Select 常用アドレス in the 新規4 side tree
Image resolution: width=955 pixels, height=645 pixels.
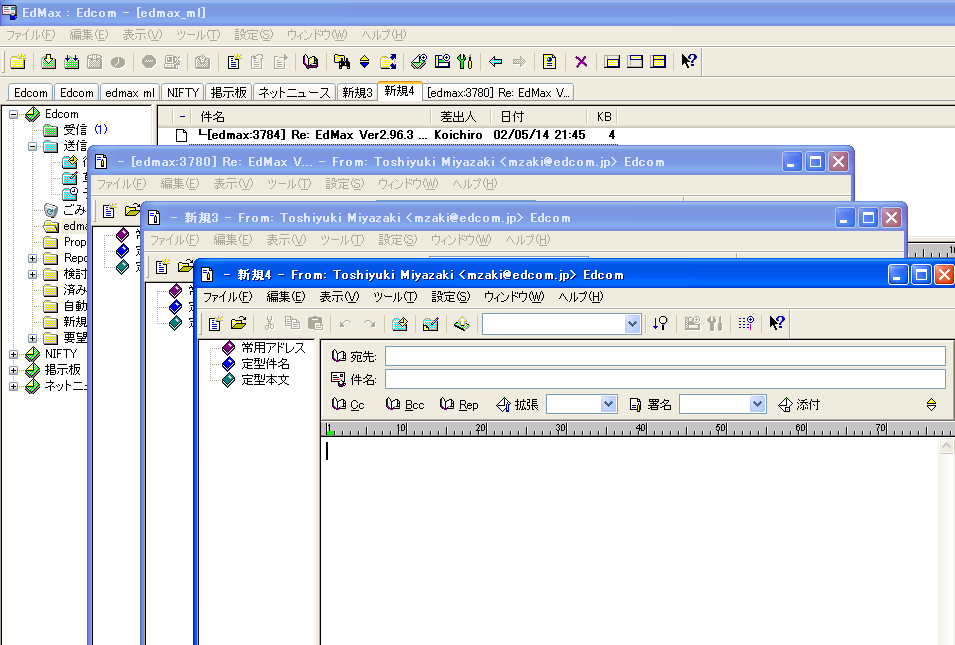point(273,348)
